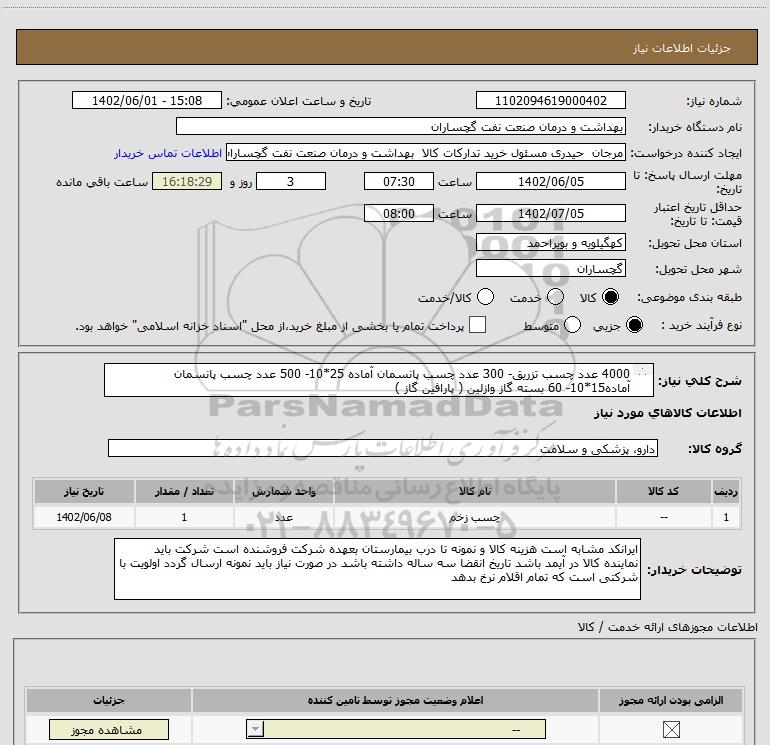The width and height of the screenshot is (770, 745).
Task: Click the days remaining field showing 3
Action: click(x=291, y=181)
